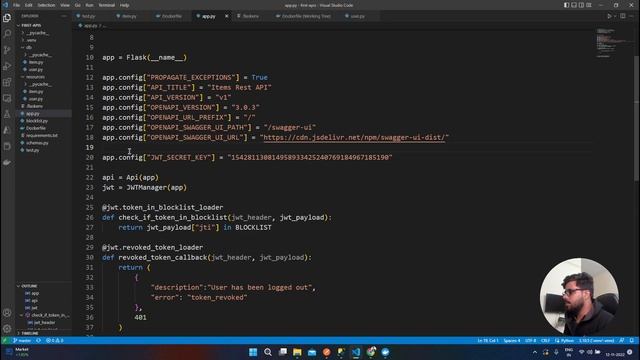Open the Help menu
This screenshot has width=640, height=360.
pos(124,5)
